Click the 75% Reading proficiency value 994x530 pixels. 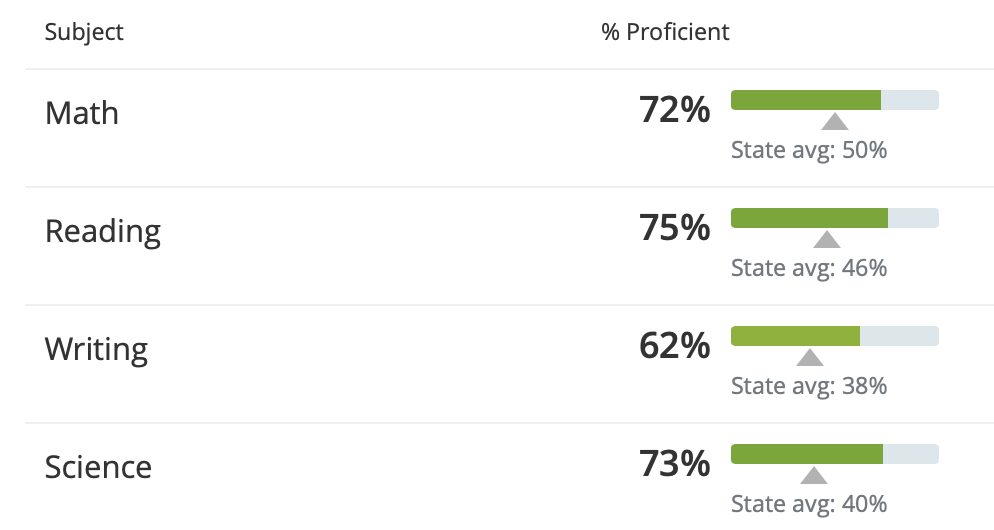tap(674, 228)
